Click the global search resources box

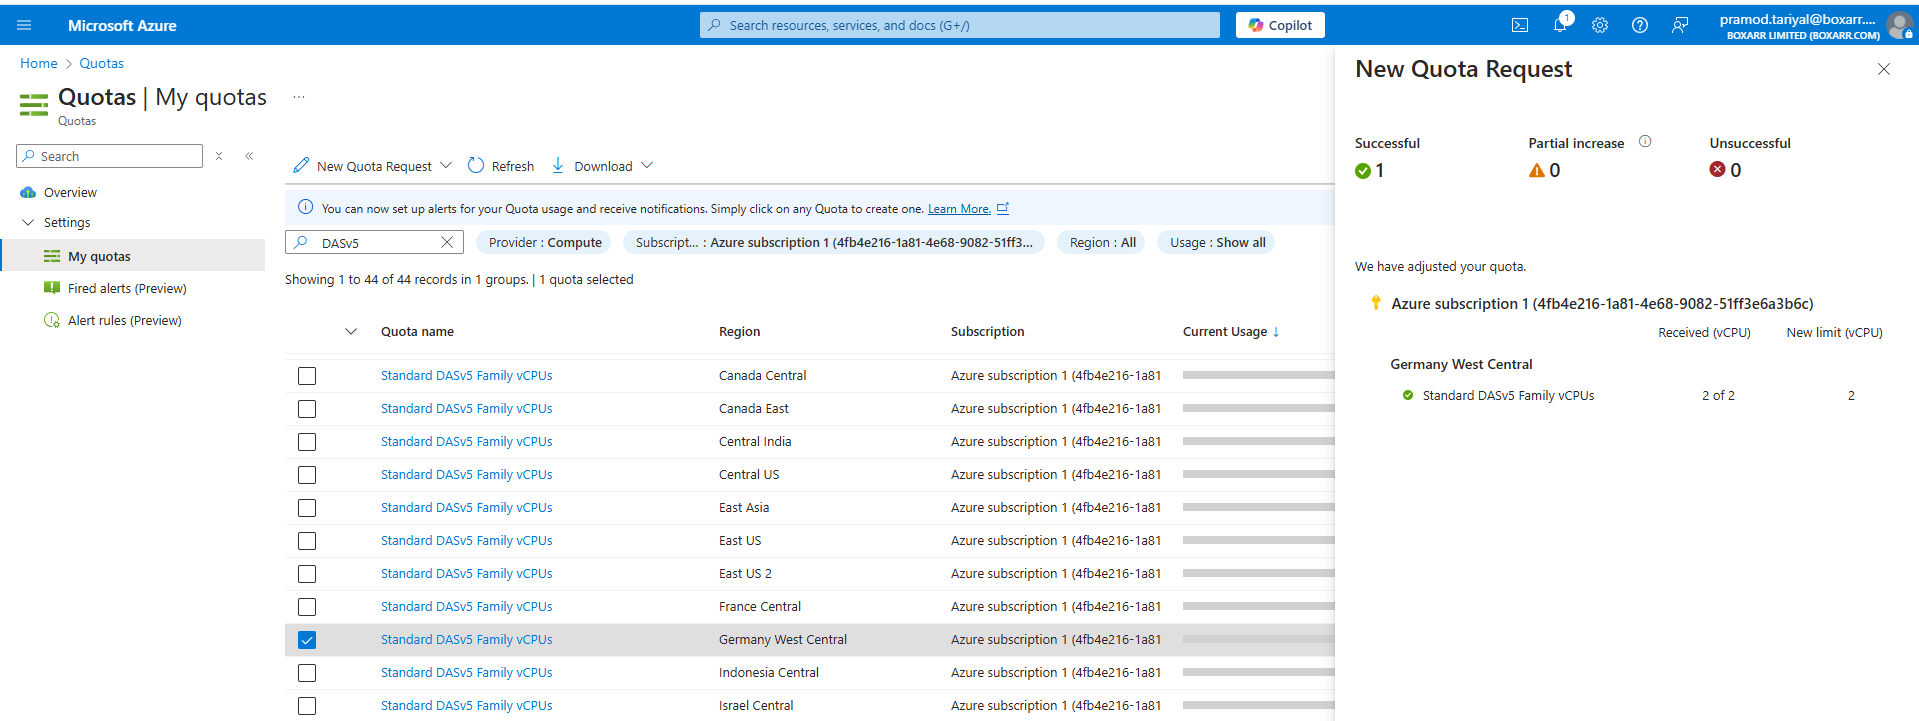pos(960,25)
